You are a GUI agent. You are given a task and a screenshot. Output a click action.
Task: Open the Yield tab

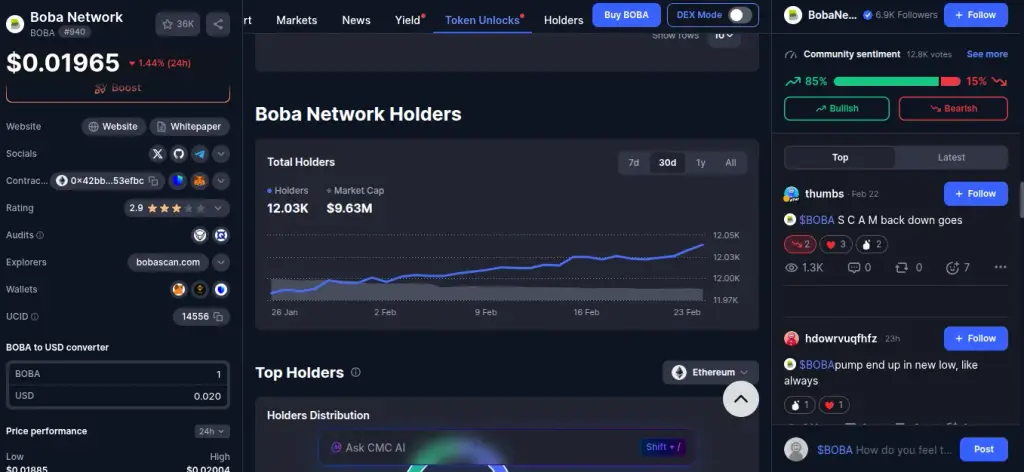tap(408, 20)
